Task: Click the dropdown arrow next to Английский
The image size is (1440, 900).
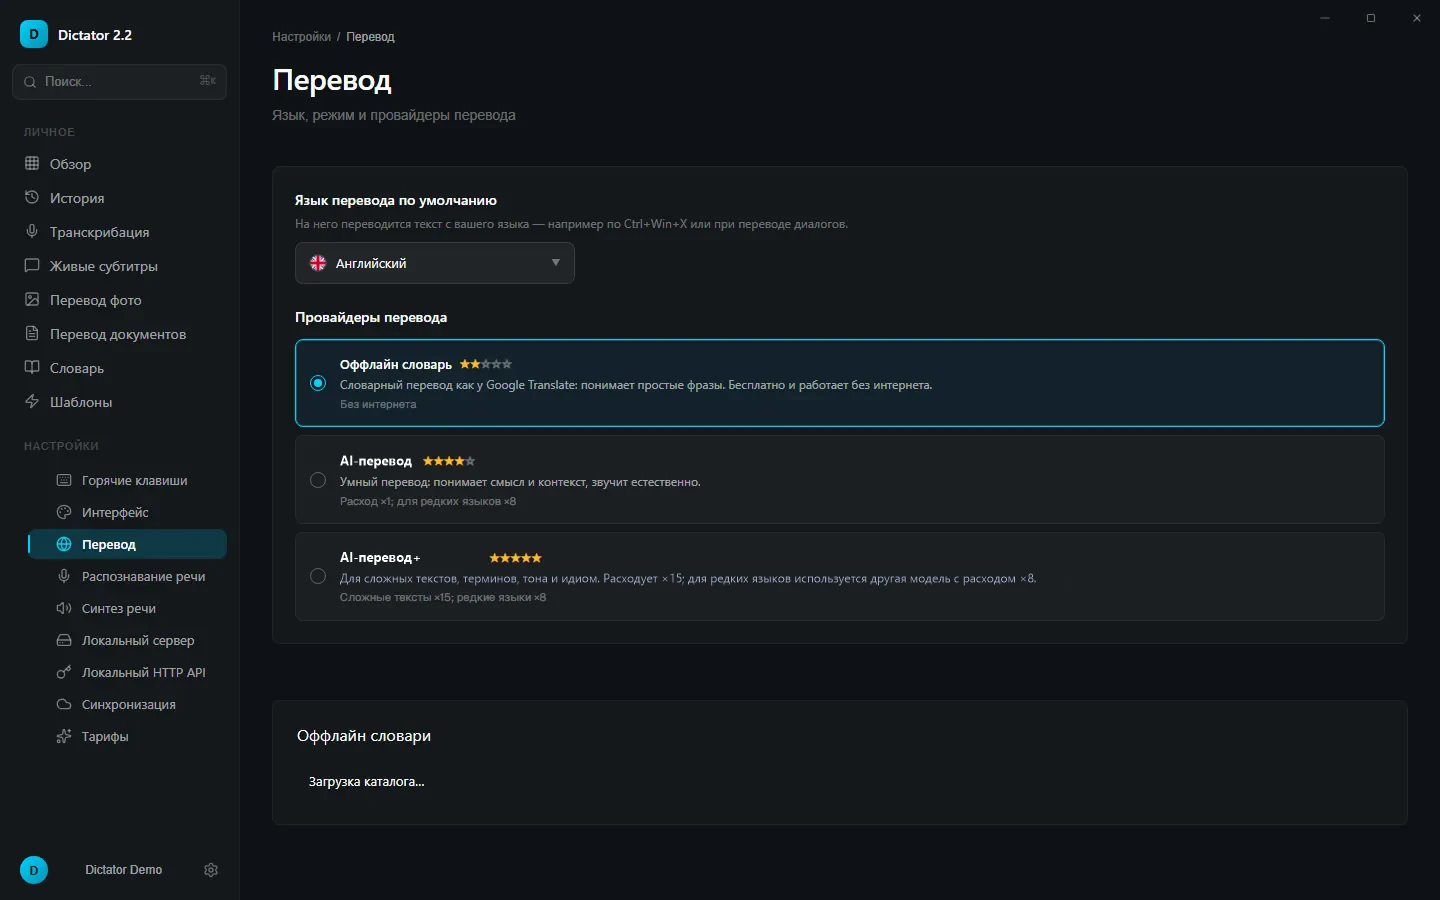Action: pyautogui.click(x=556, y=263)
